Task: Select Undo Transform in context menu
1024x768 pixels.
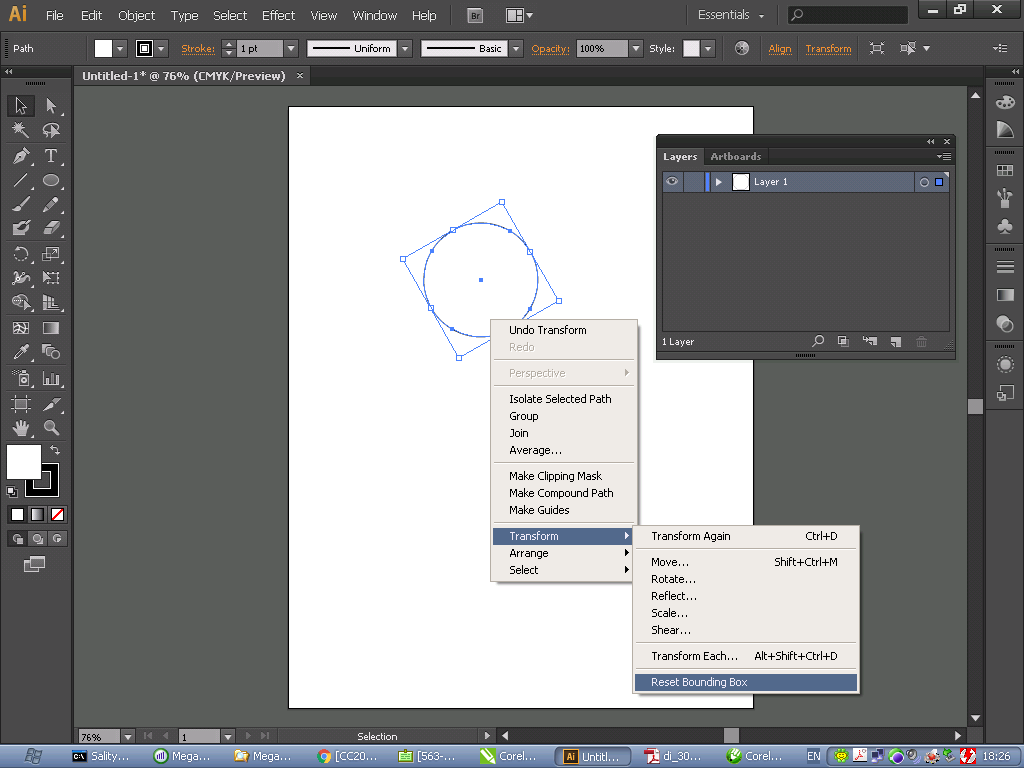Action: (548, 330)
